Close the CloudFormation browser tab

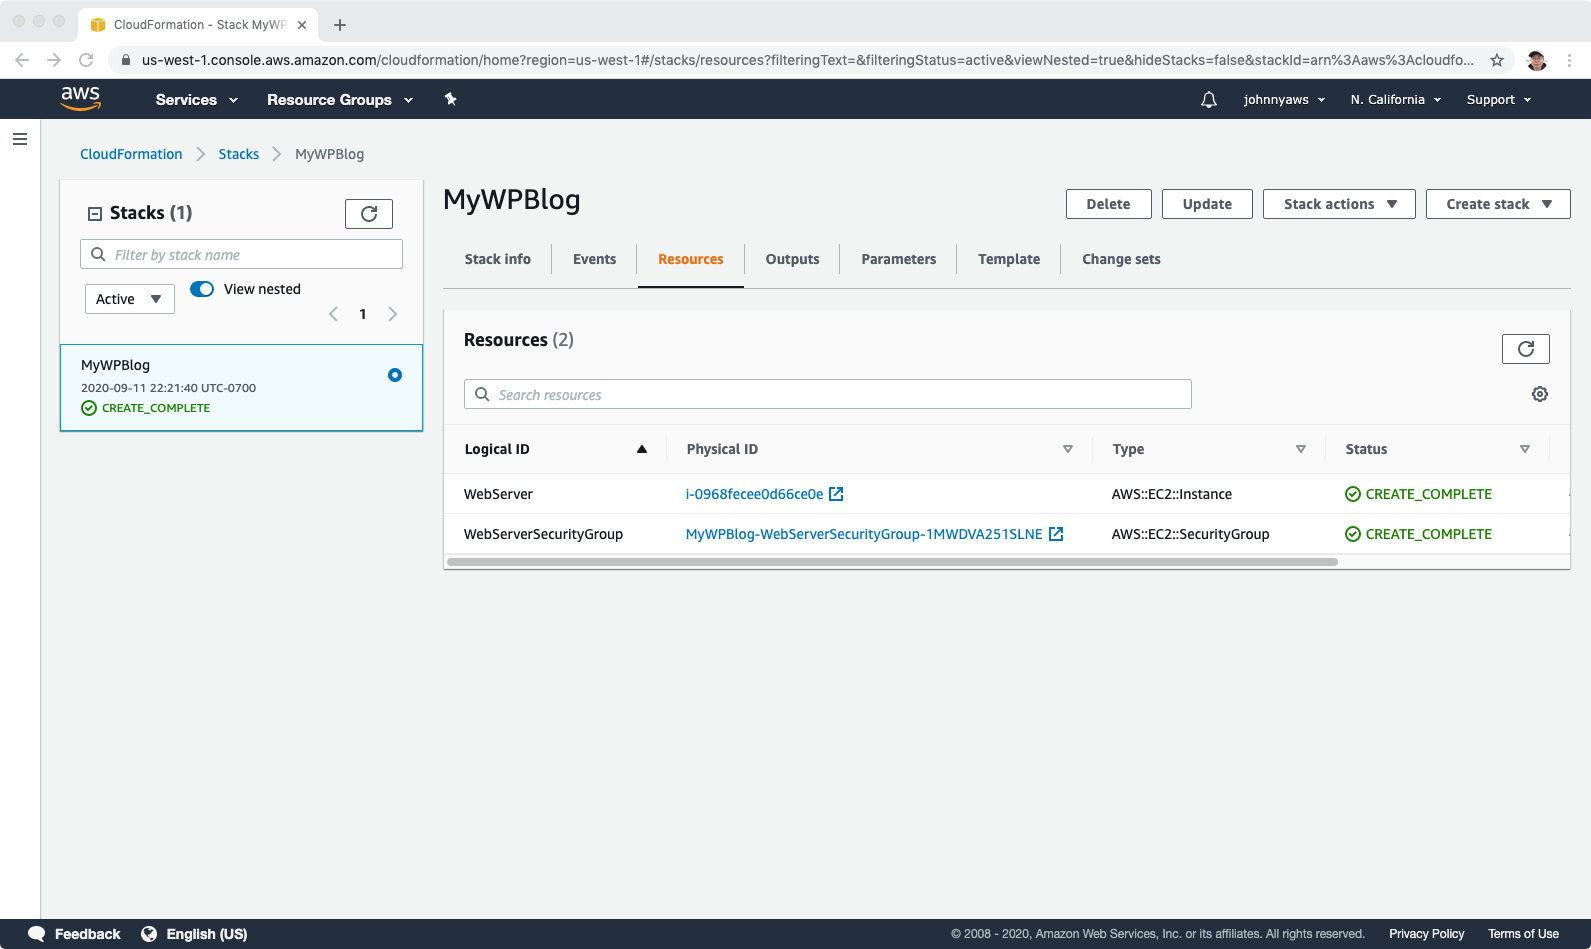[x=302, y=25]
